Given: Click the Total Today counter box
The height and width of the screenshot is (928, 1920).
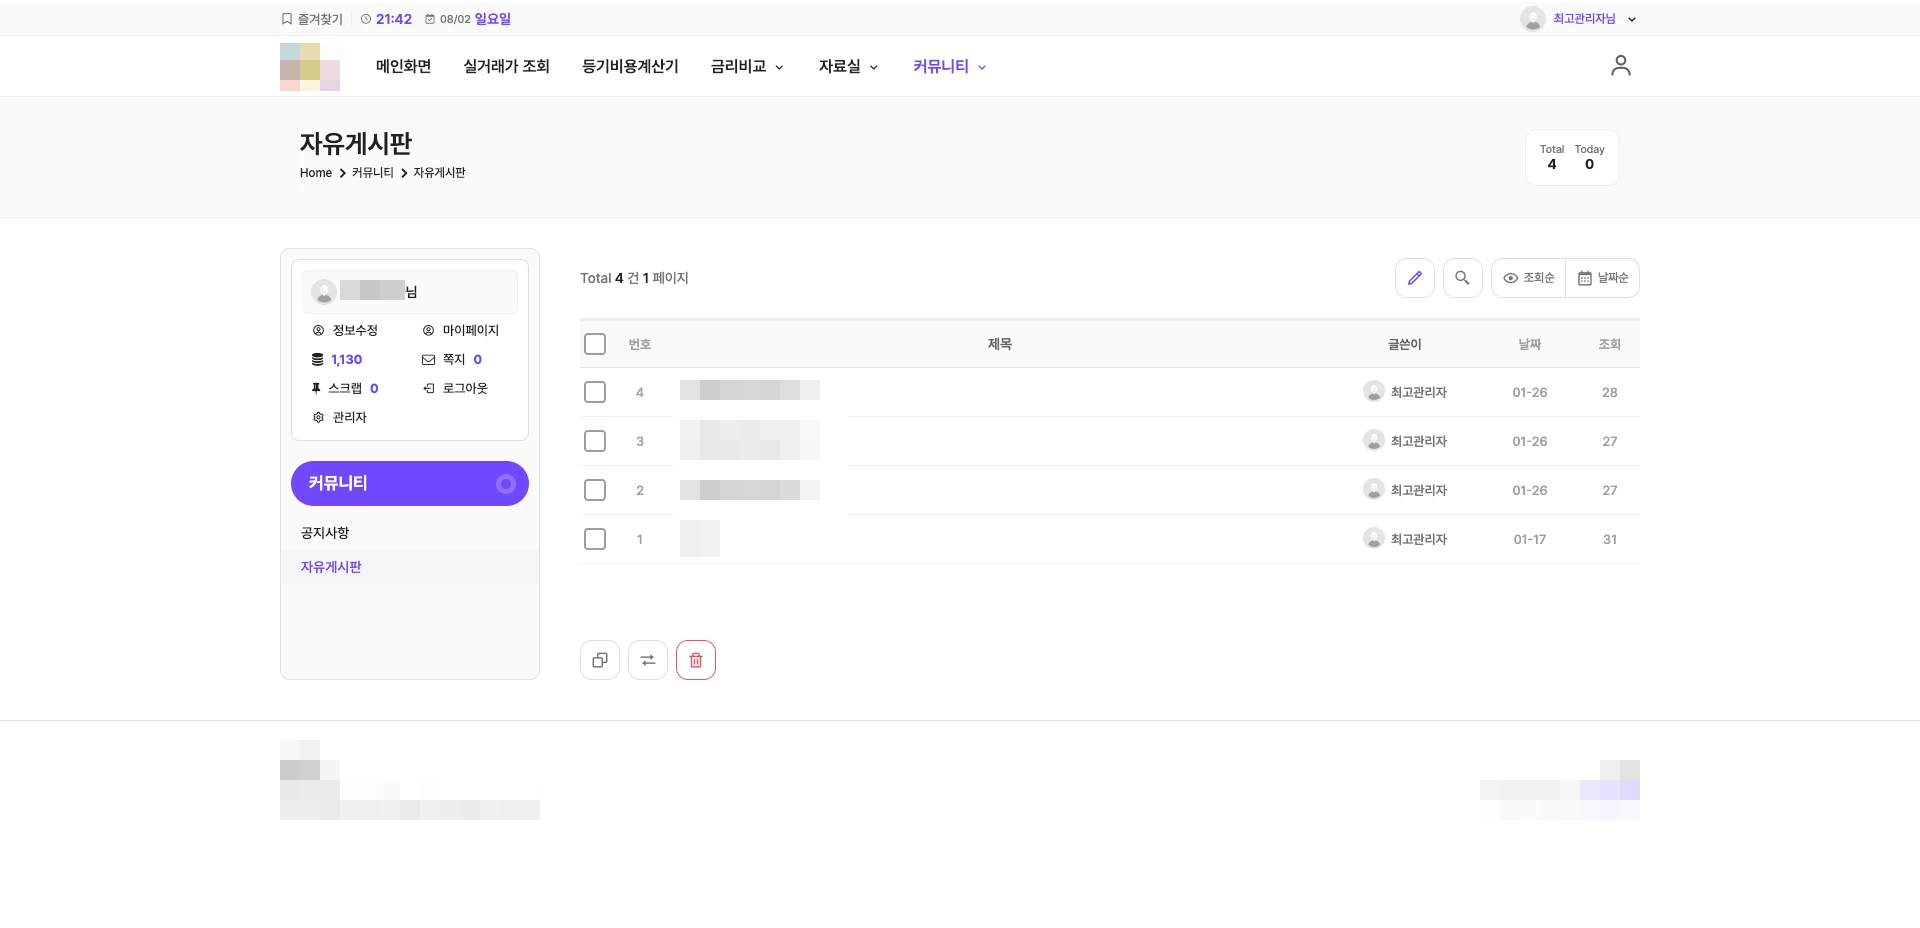Looking at the screenshot, I should 1572,157.
